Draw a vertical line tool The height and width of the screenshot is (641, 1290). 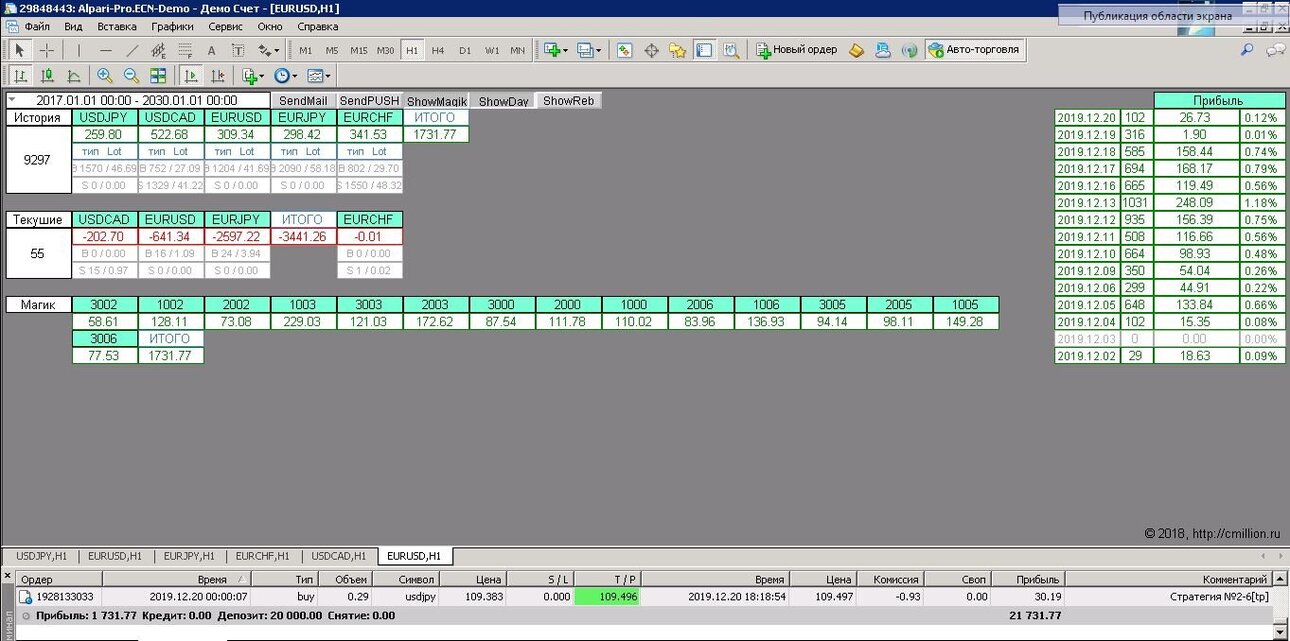79,50
